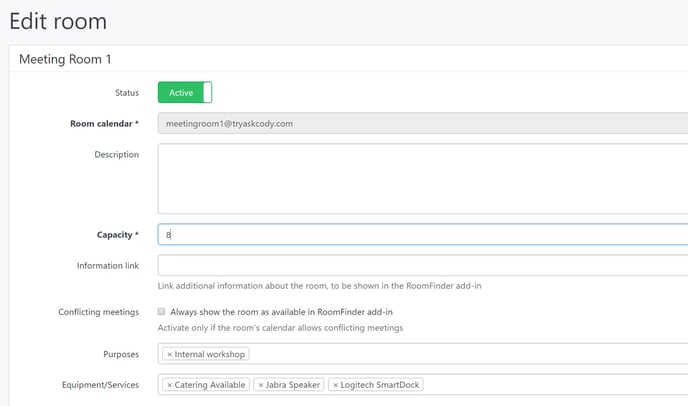This screenshot has width=688, height=406.
Task: Toggle the Active status switch
Action: [x=185, y=92]
